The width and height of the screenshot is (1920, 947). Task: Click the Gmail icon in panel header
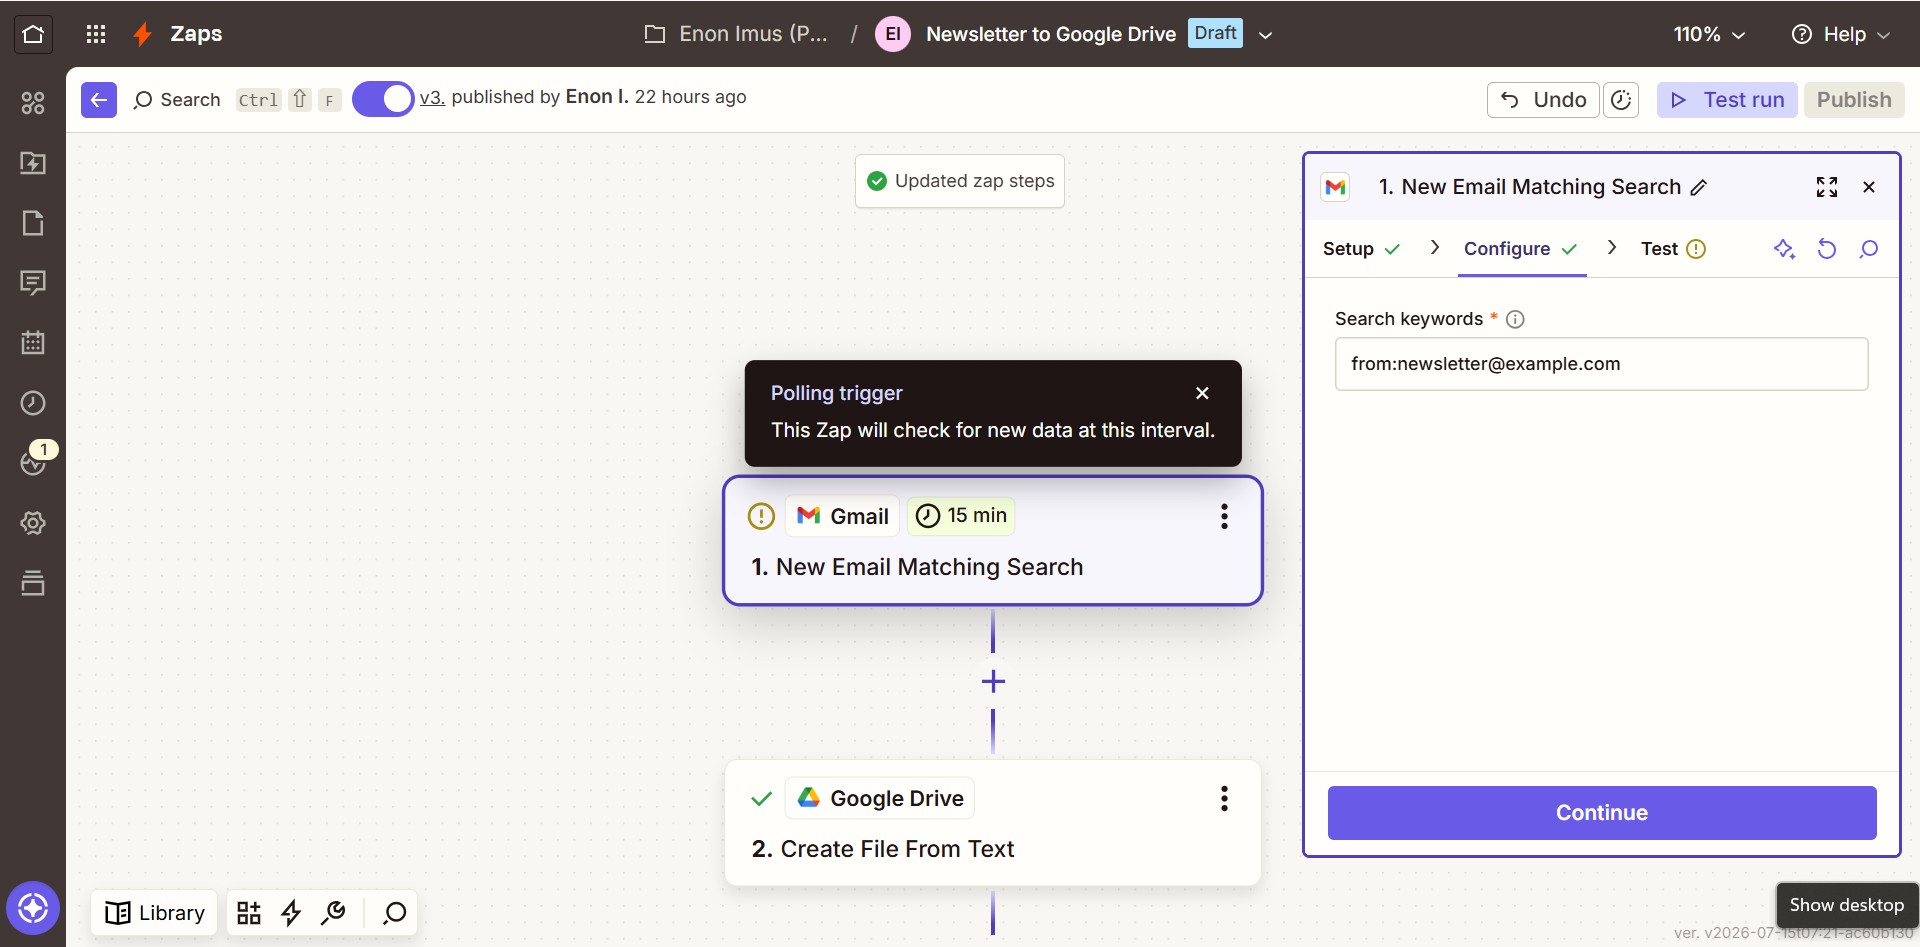(x=1335, y=187)
